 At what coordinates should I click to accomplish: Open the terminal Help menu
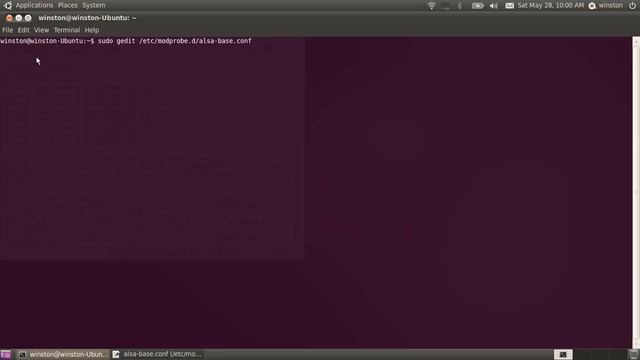click(92, 30)
